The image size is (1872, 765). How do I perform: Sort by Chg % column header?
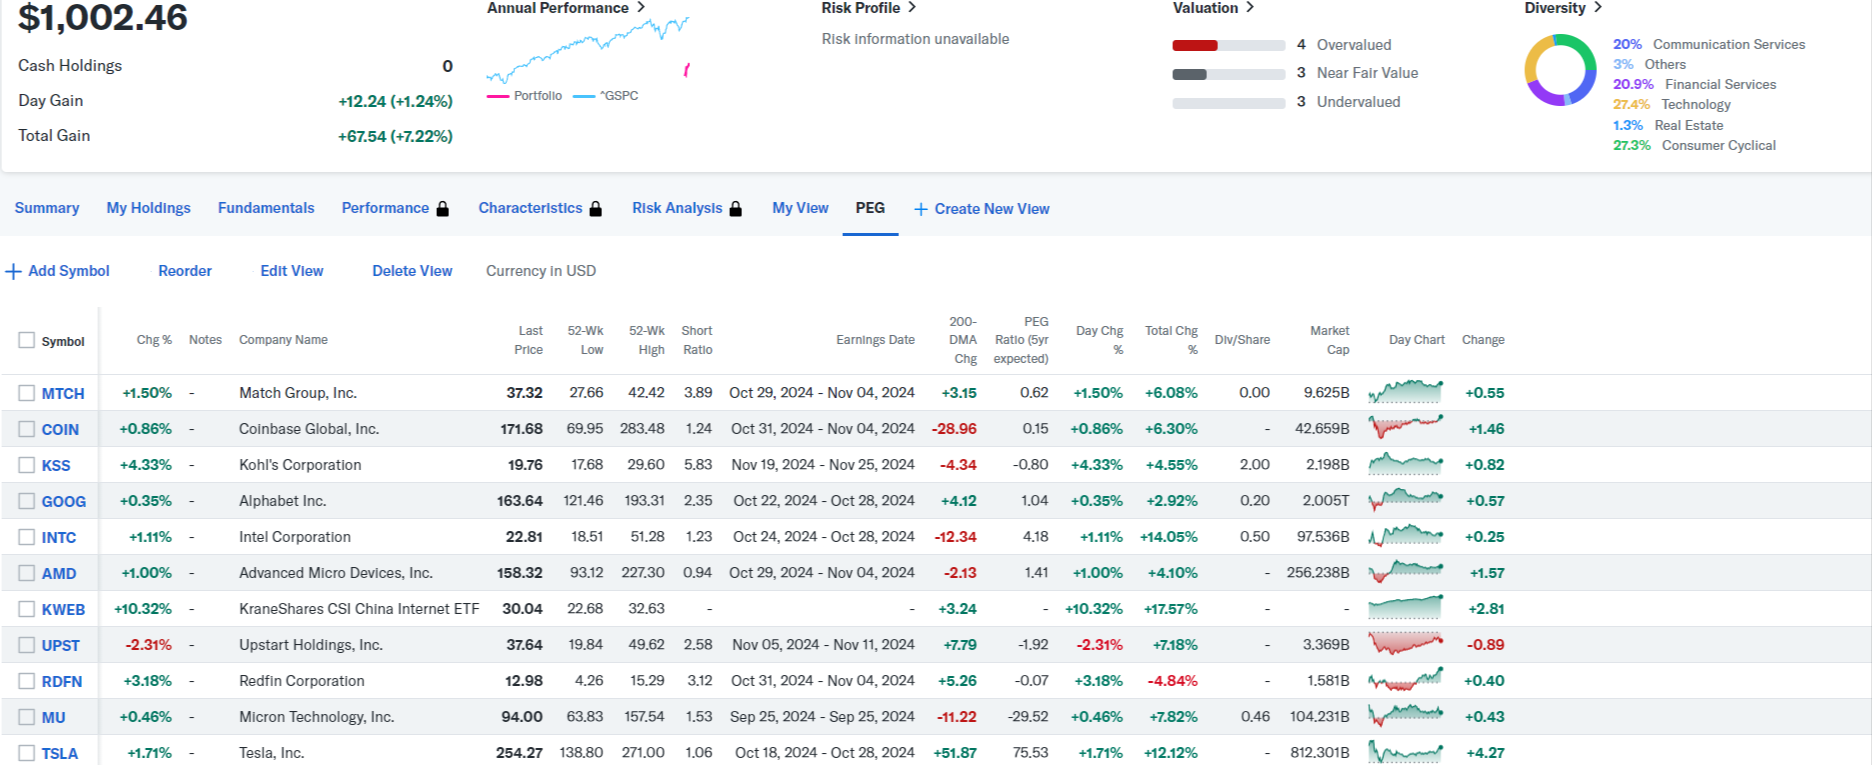click(x=154, y=340)
